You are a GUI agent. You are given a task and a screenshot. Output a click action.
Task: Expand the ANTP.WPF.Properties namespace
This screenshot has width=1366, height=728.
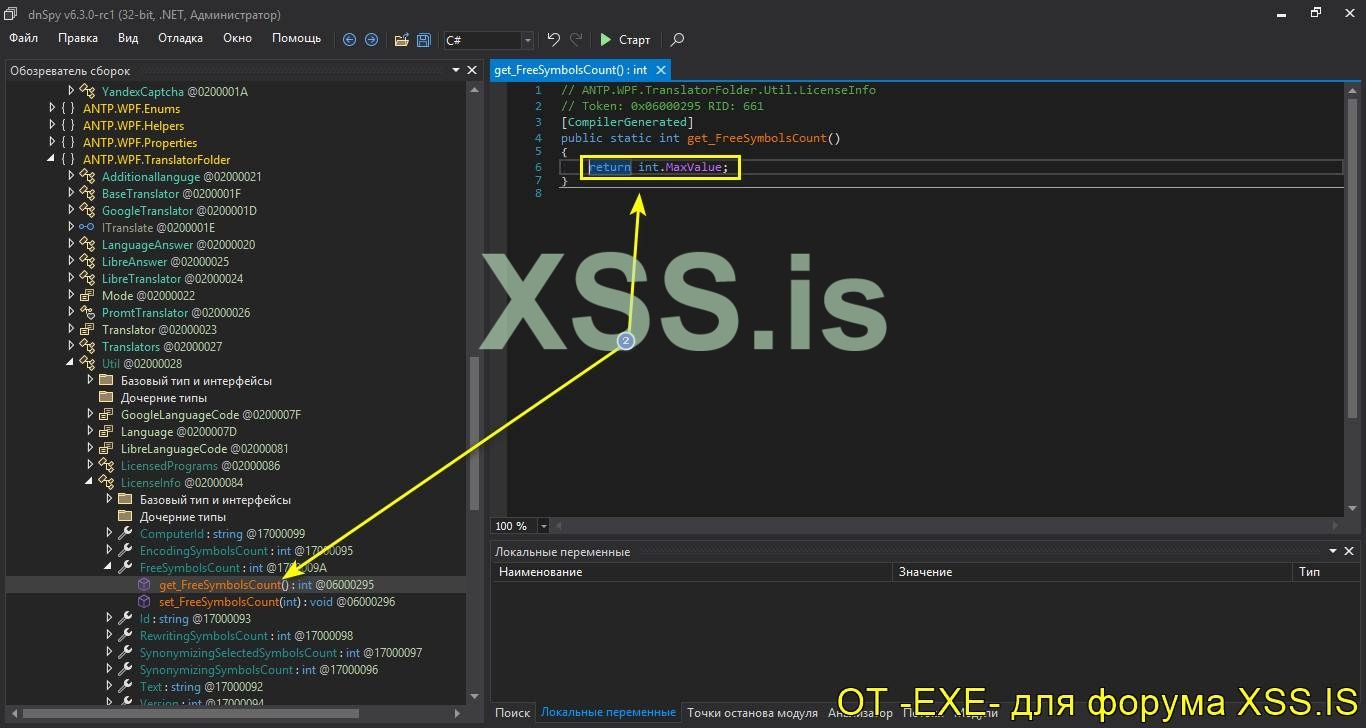click(53, 143)
